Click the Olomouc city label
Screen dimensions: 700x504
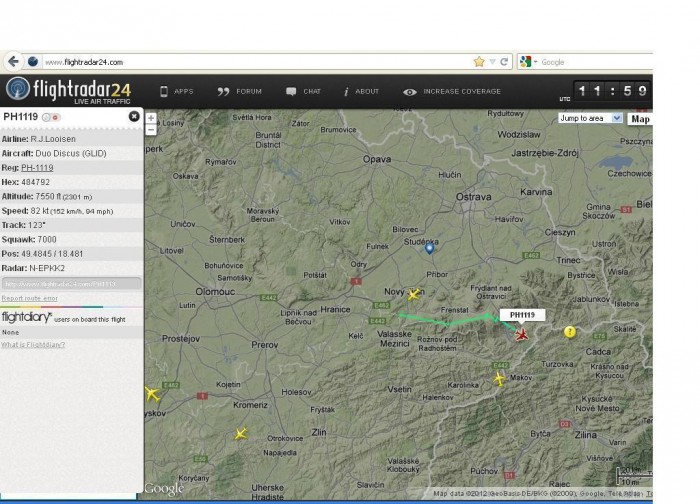point(215,292)
